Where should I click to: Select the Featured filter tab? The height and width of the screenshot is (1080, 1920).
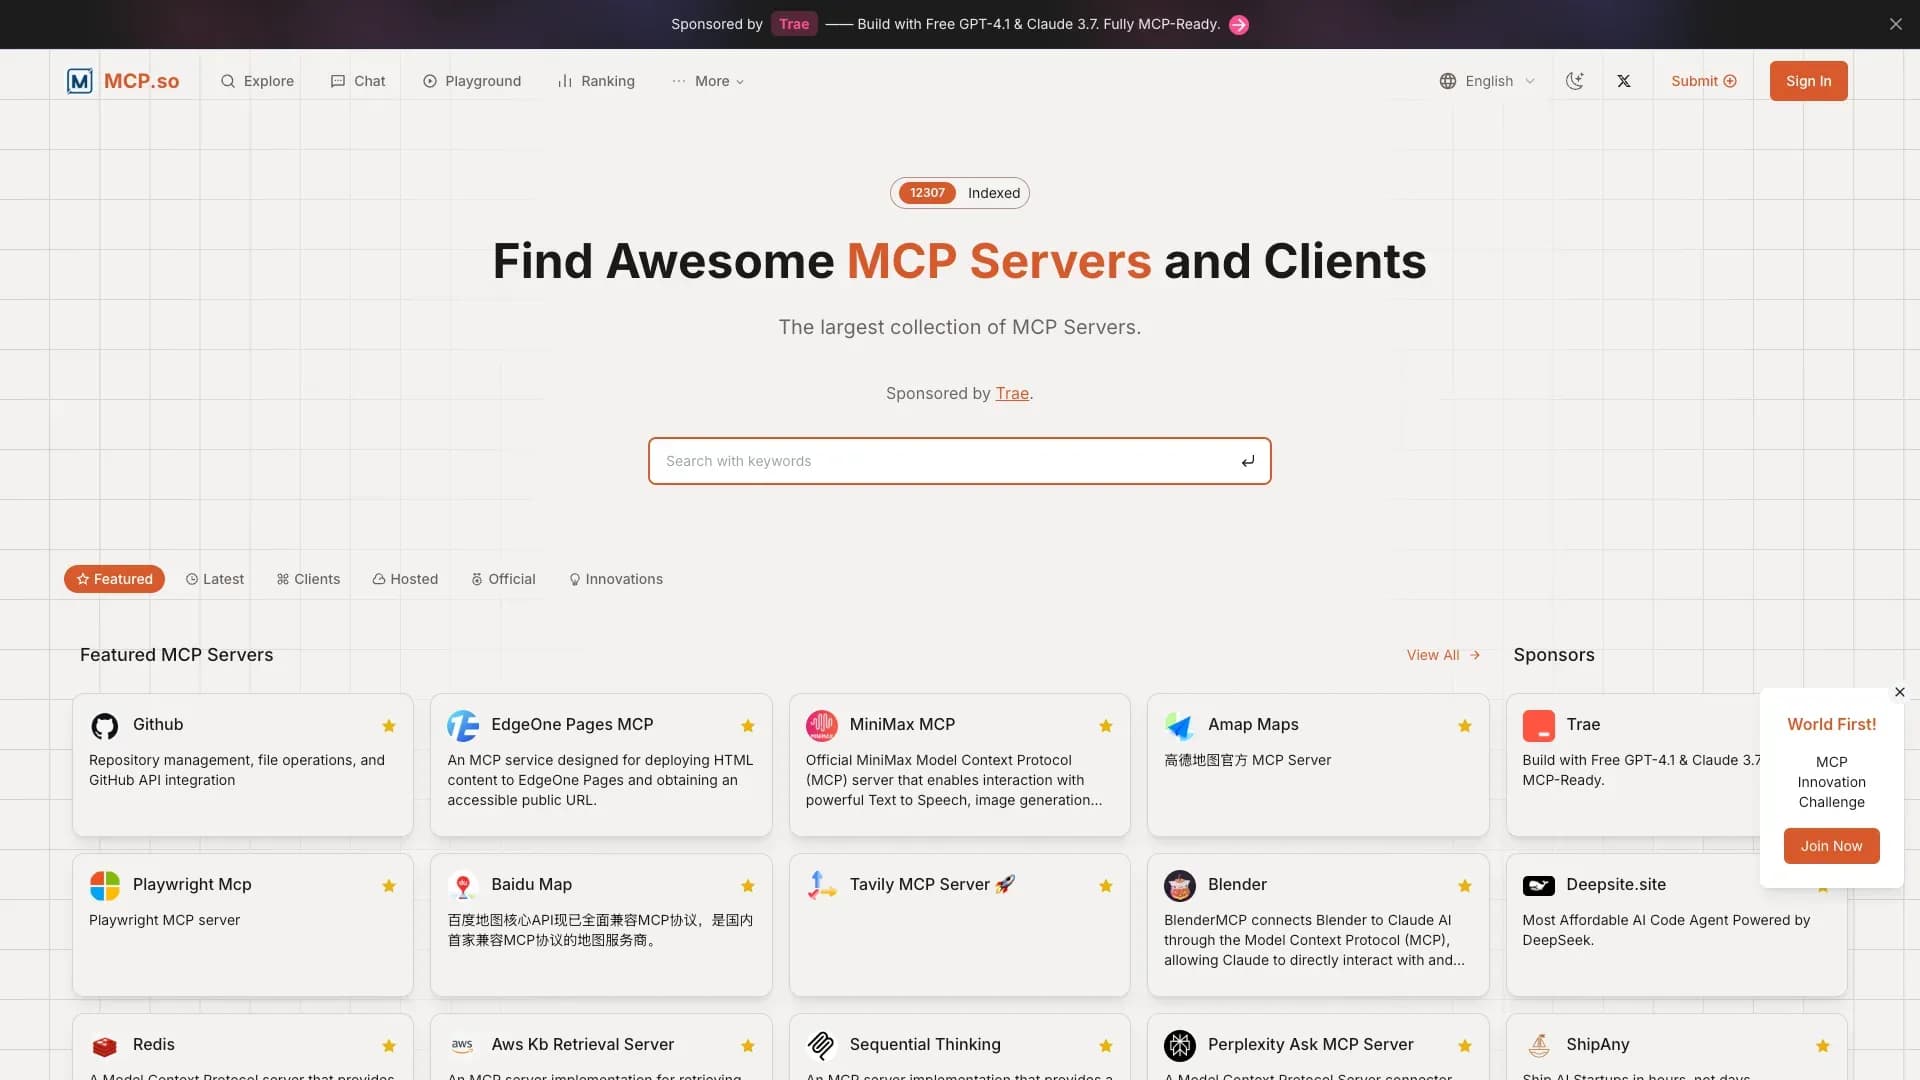[x=115, y=579]
